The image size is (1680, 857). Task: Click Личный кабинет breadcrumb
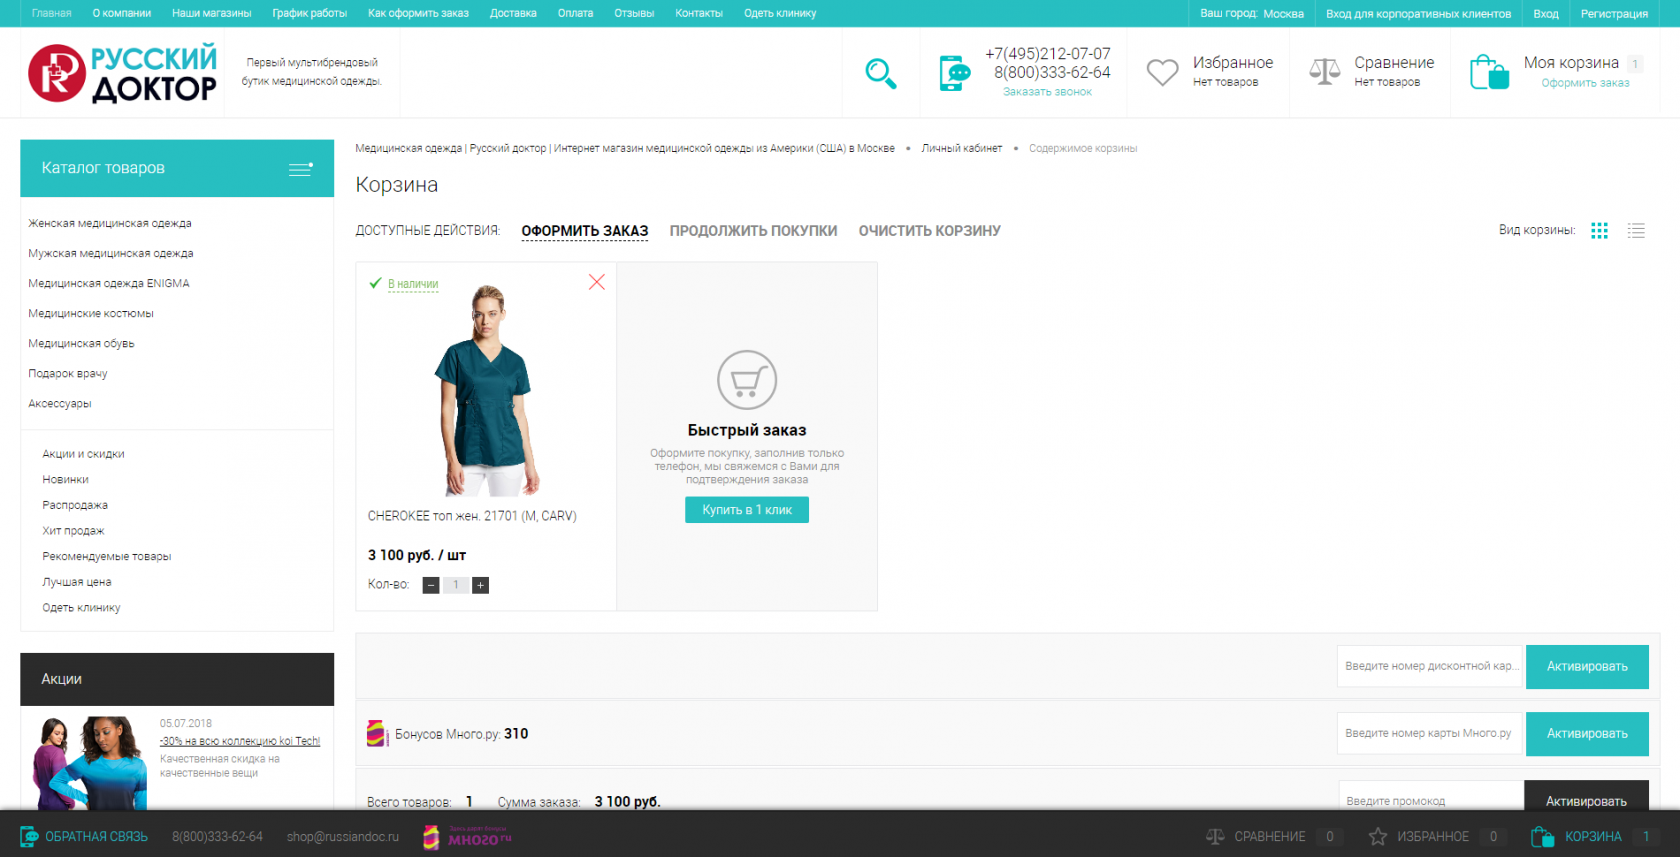point(961,148)
